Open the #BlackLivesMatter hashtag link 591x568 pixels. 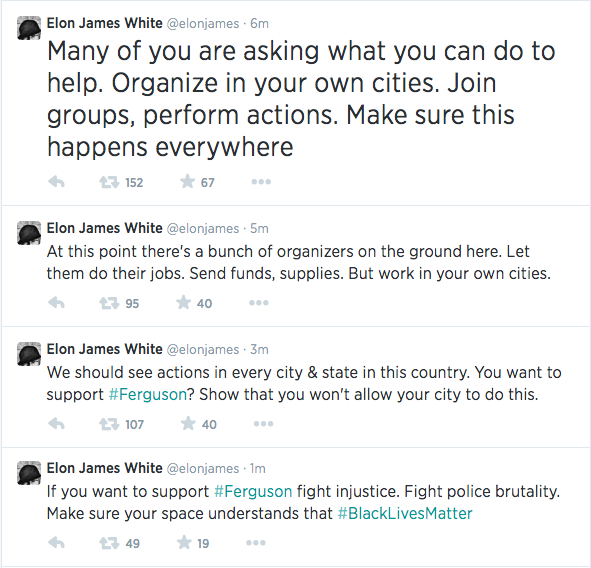[x=405, y=514]
